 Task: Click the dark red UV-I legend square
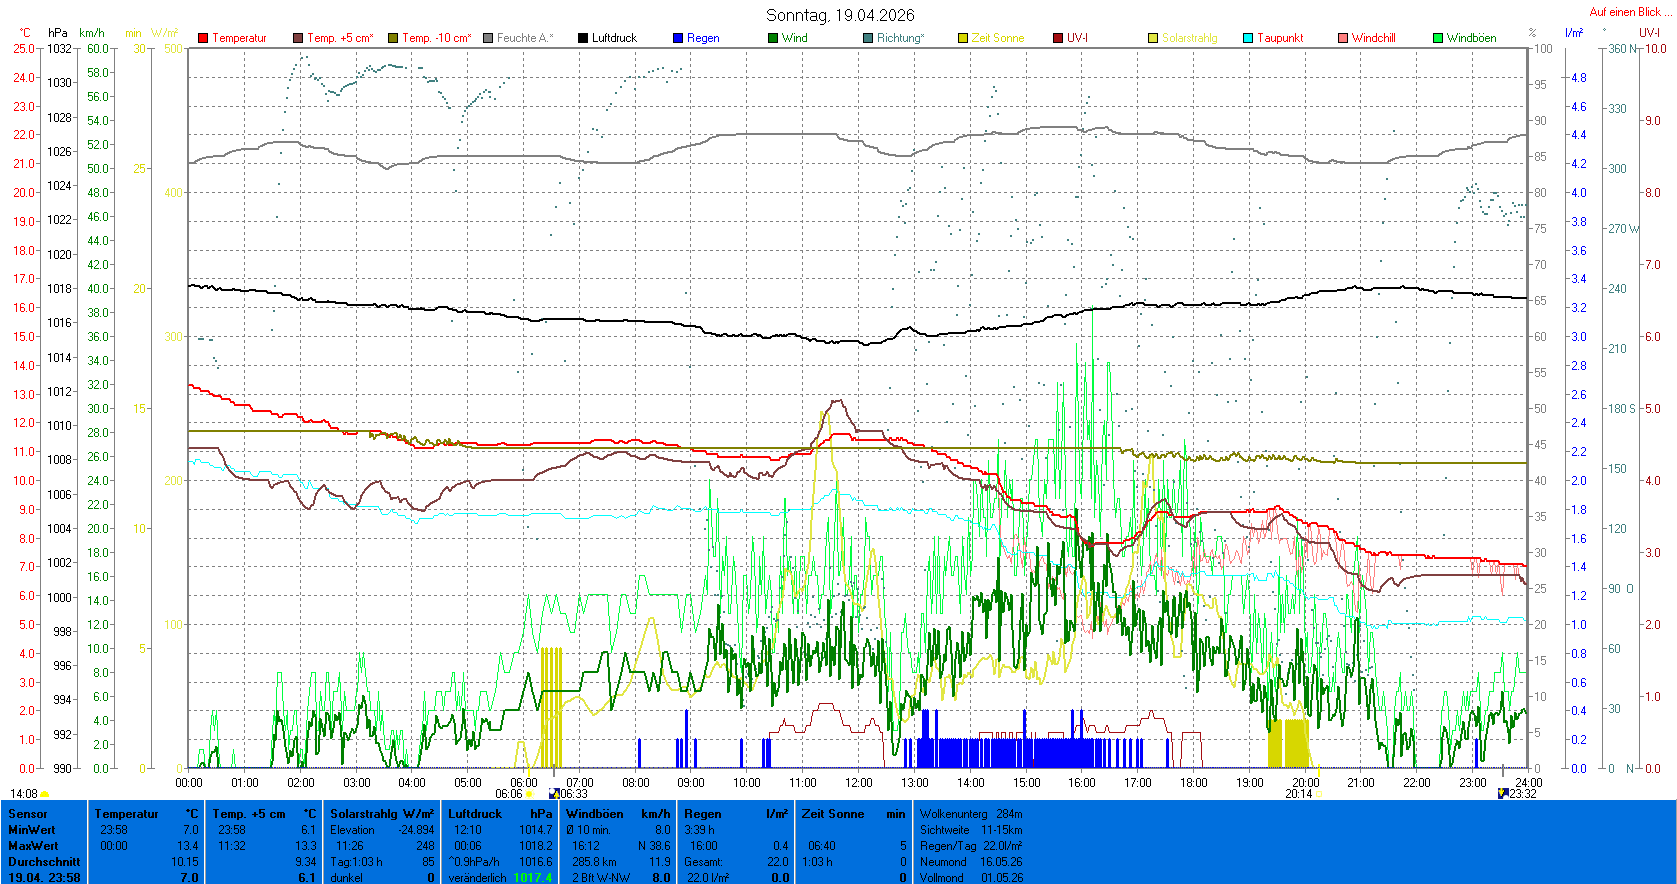(x=1058, y=38)
